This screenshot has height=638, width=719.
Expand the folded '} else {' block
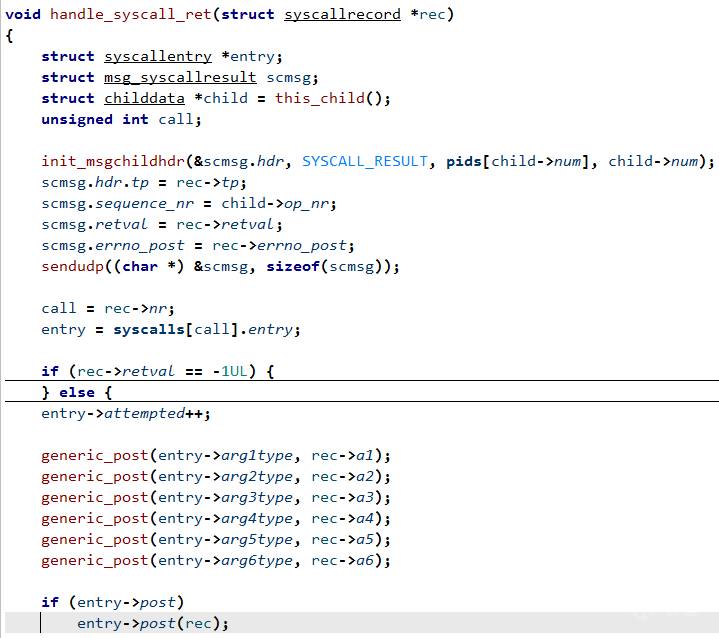[76, 392]
